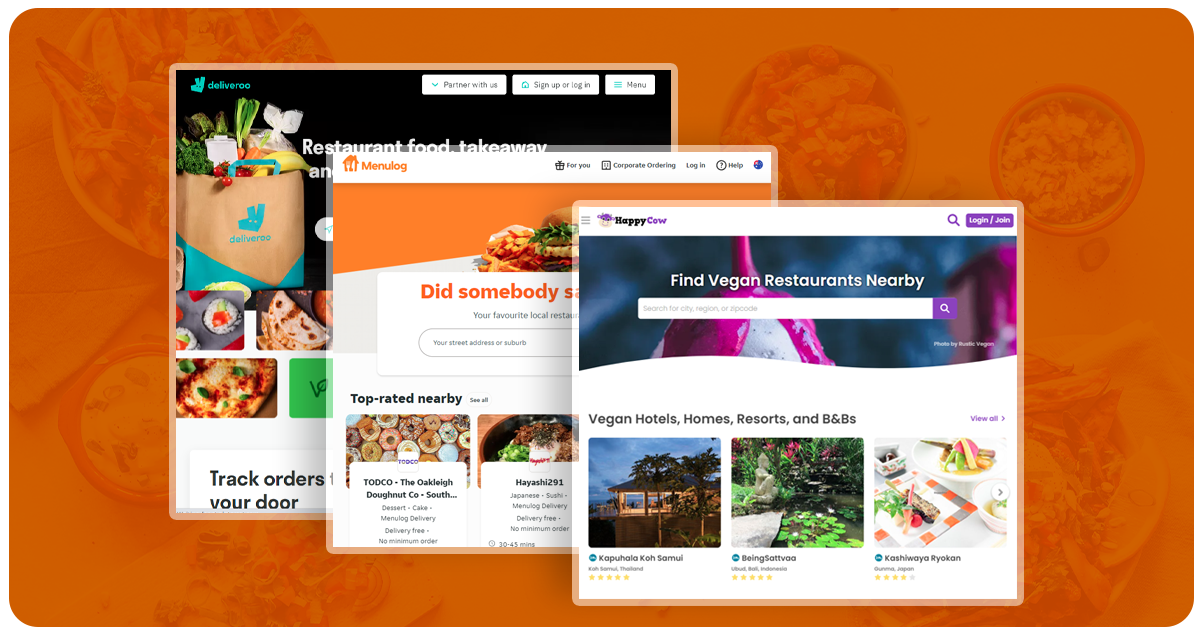Click the Sign up or log in button
The height and width of the screenshot is (634, 1202).
tap(556, 85)
